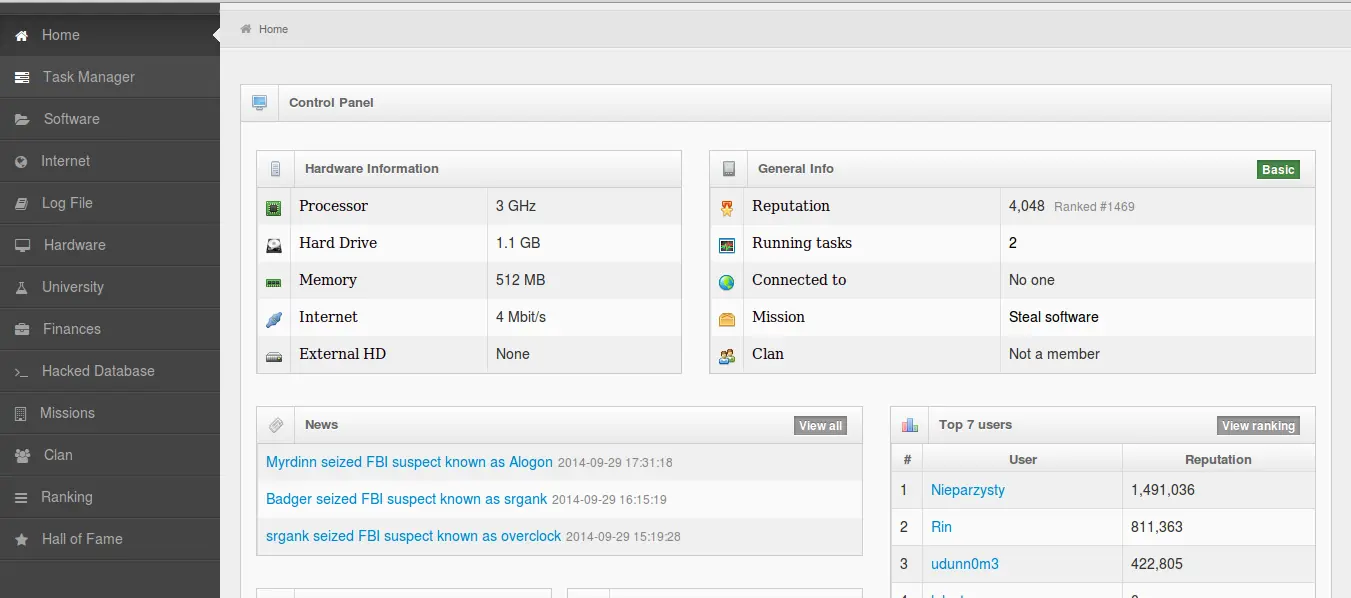The image size is (1351, 598).
Task: Open the University section
Action: (110, 287)
